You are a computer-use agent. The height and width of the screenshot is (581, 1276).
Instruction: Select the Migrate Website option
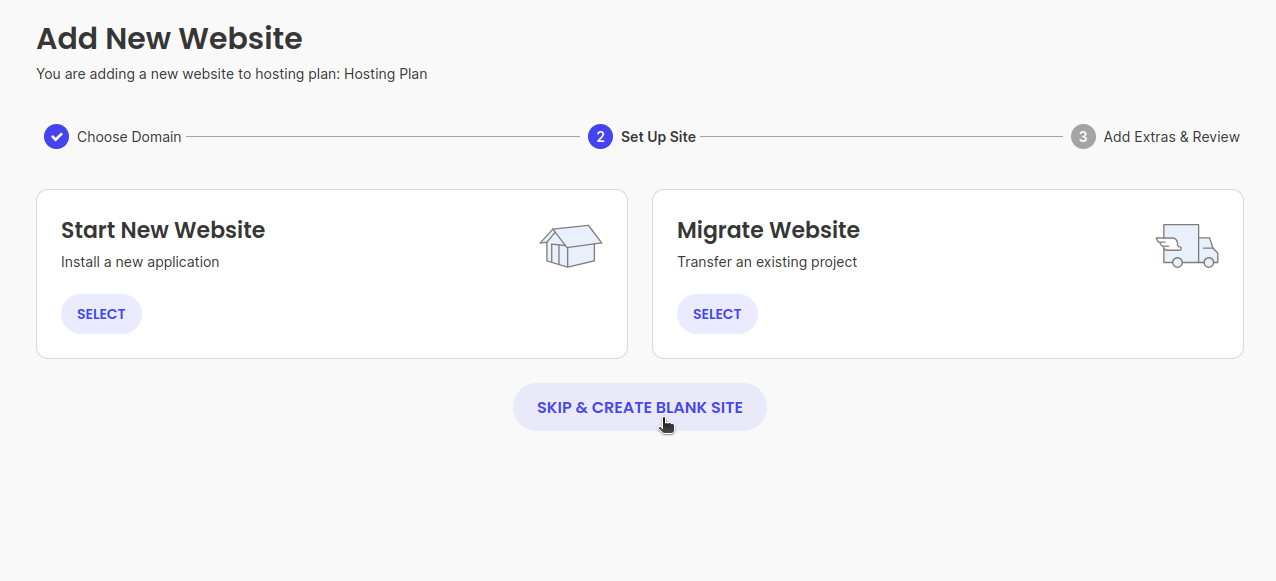(717, 314)
